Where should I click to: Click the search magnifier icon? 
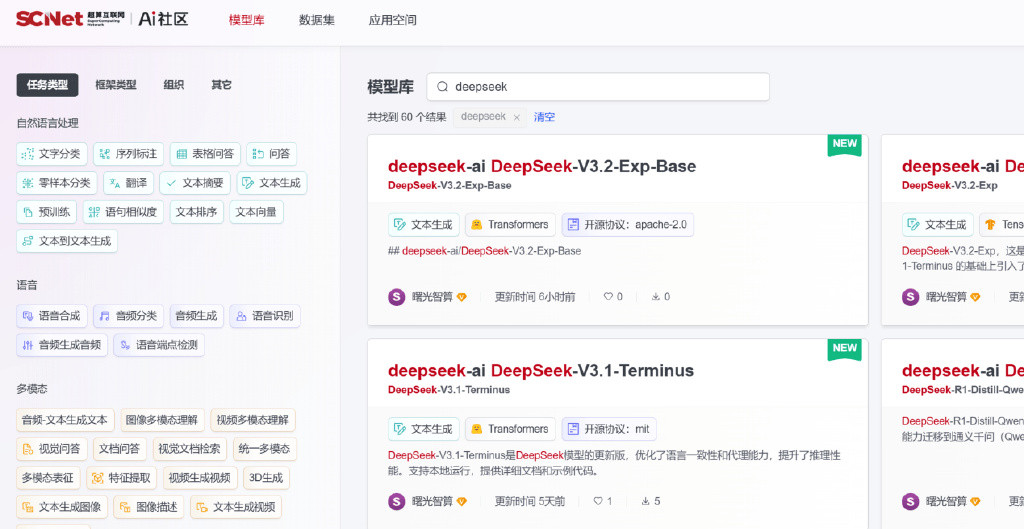coord(442,87)
